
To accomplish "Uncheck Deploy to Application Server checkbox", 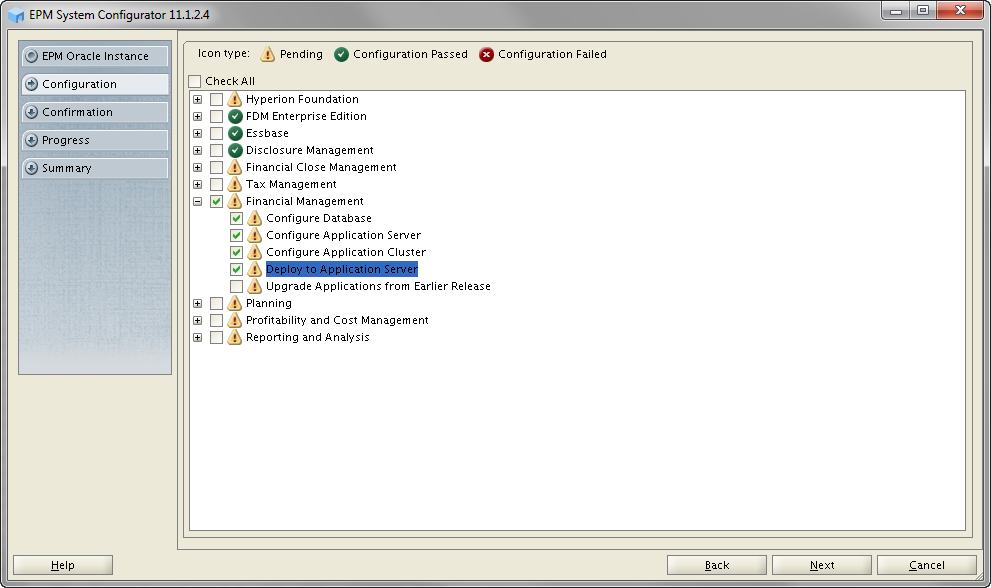I will pyautogui.click(x=236, y=269).
